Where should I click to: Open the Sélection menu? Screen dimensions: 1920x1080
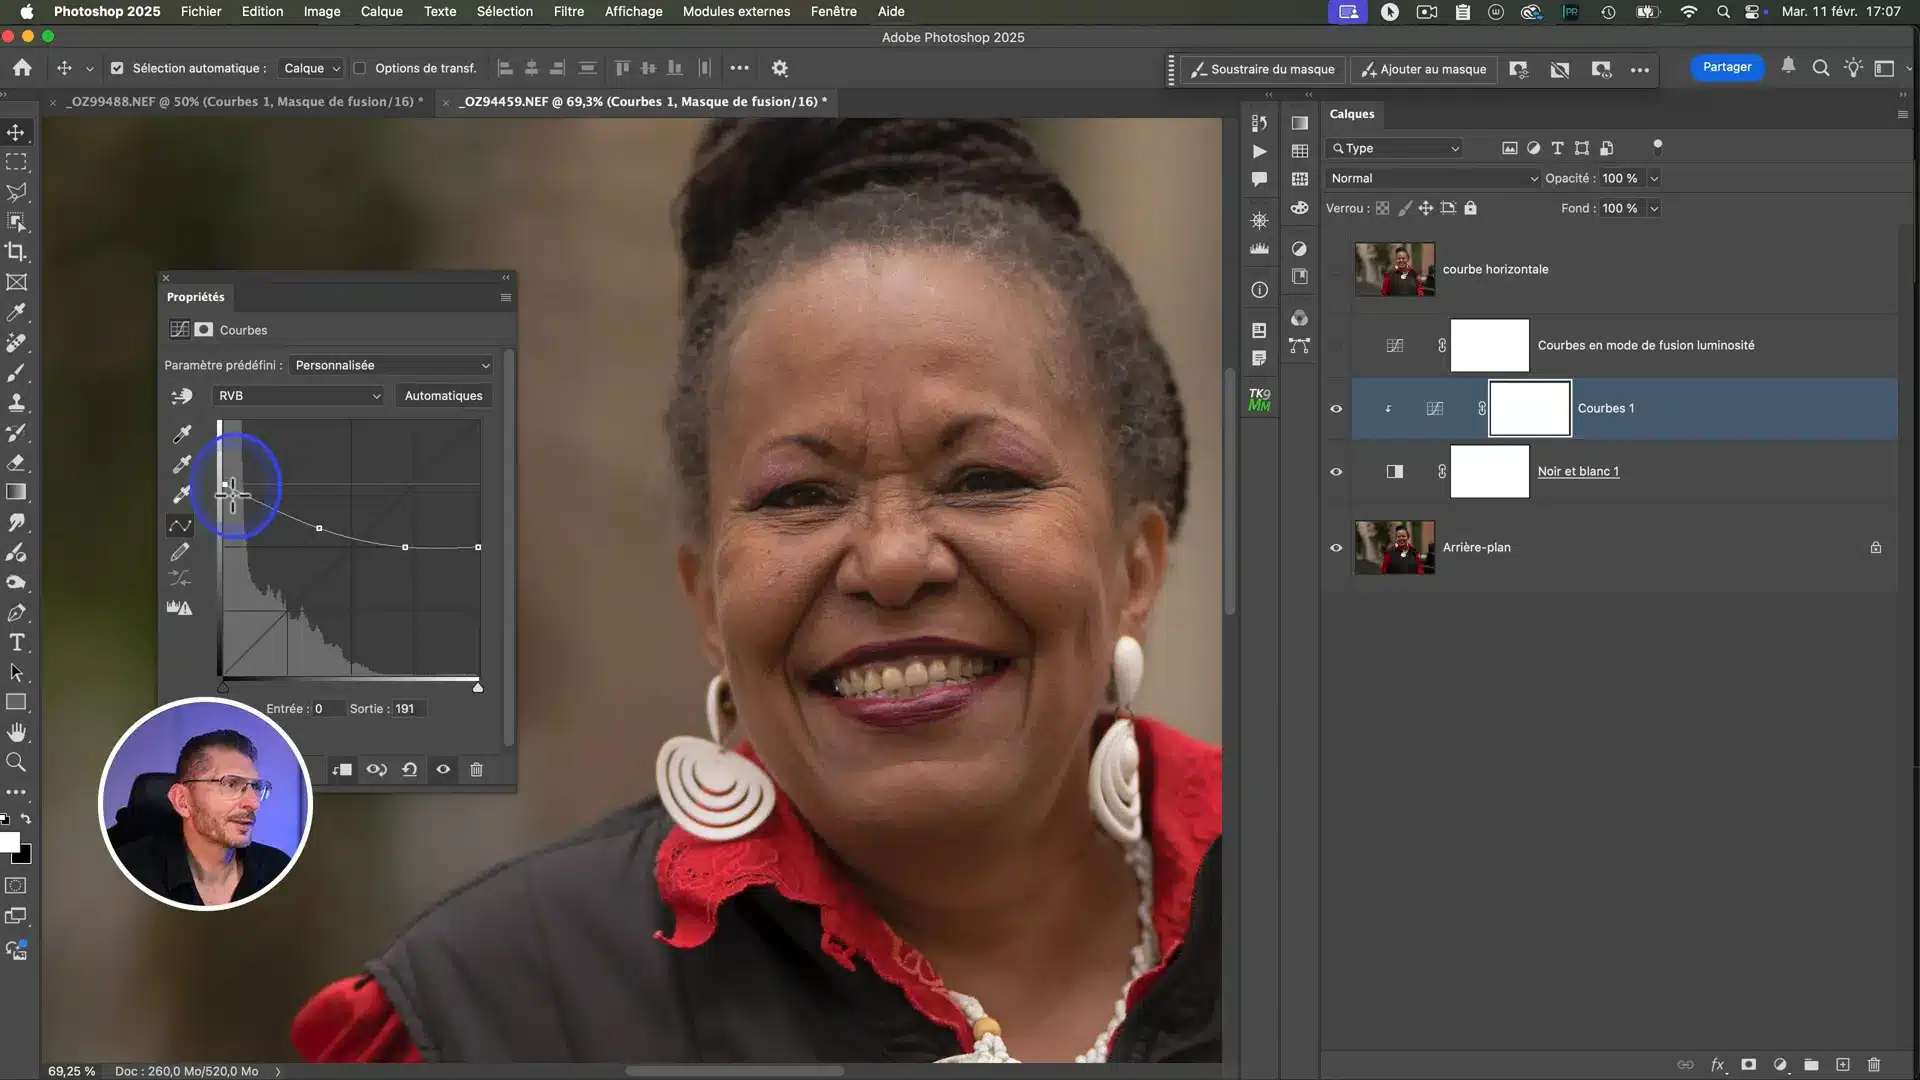pyautogui.click(x=504, y=11)
